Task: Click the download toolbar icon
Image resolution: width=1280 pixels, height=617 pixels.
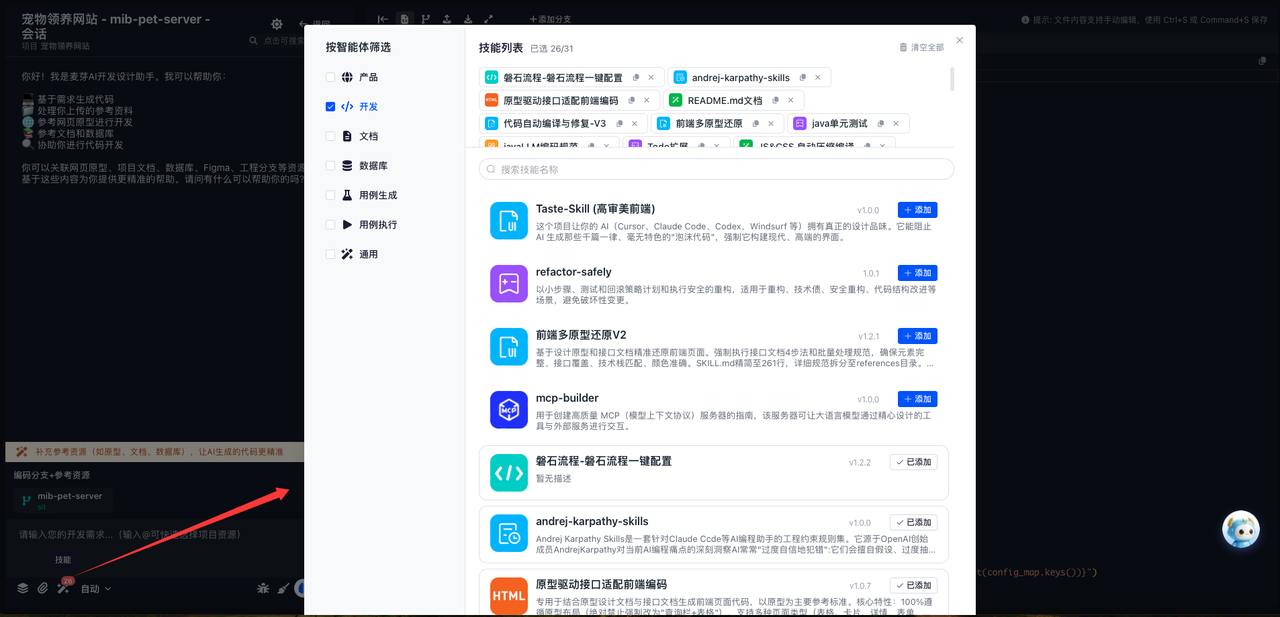Action: [467, 19]
